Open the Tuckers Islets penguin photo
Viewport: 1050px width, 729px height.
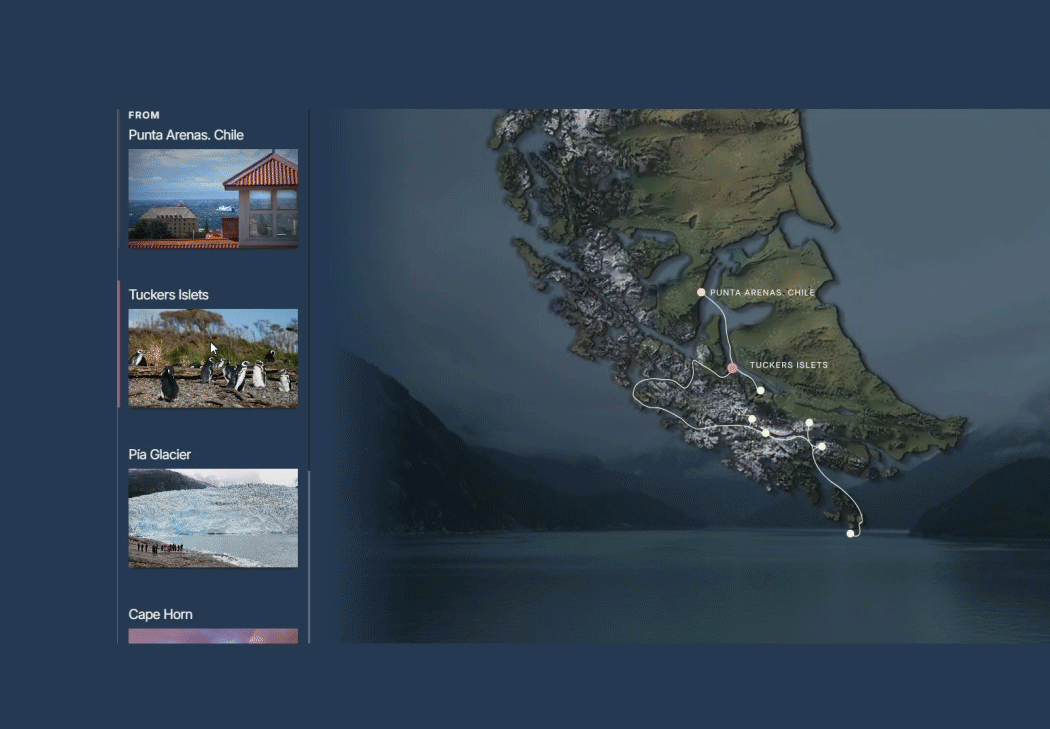click(213, 358)
